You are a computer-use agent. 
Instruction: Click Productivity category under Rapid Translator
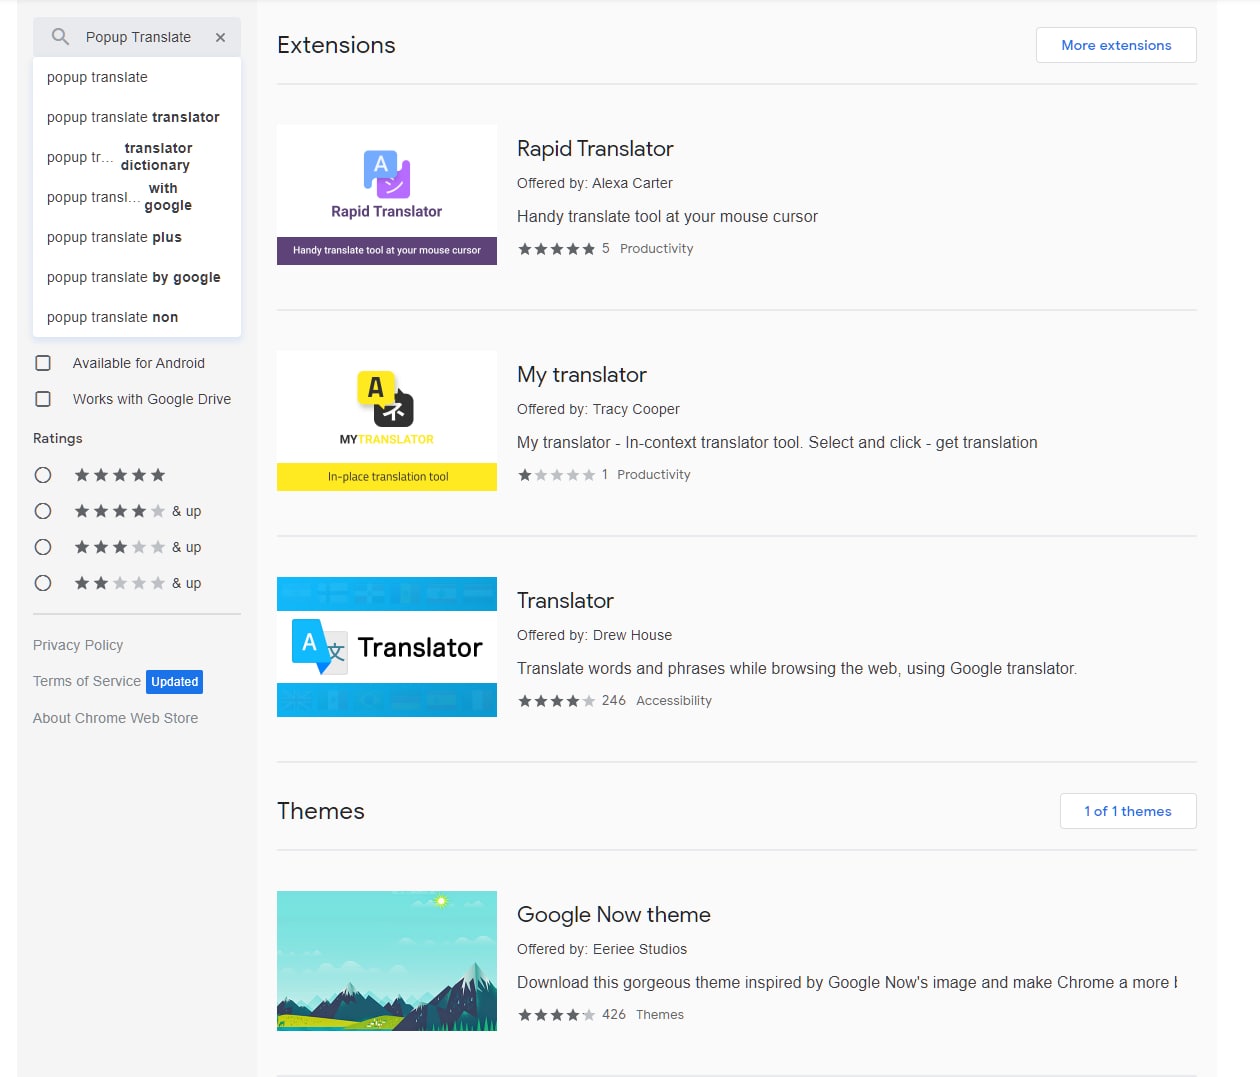pos(656,249)
